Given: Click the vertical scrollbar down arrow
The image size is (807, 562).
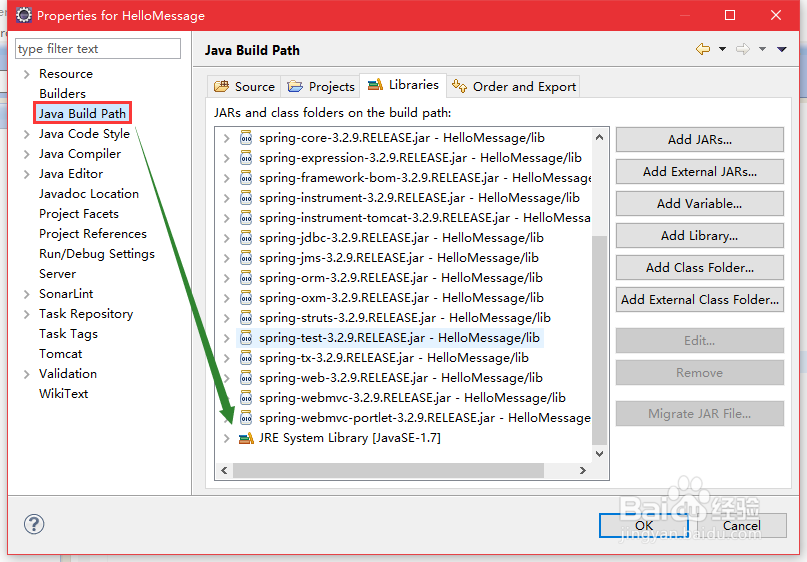Looking at the screenshot, I should click(x=599, y=453).
